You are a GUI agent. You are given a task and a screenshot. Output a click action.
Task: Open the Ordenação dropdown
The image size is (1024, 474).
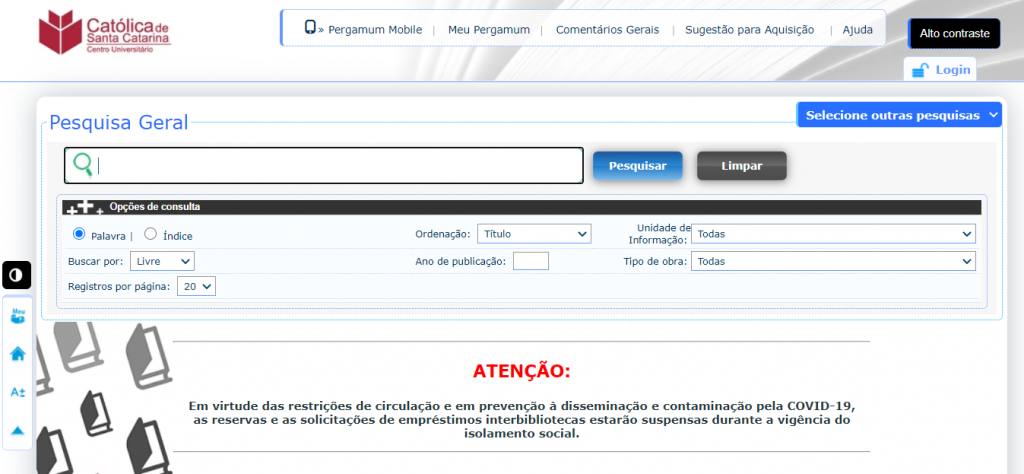pyautogui.click(x=534, y=234)
